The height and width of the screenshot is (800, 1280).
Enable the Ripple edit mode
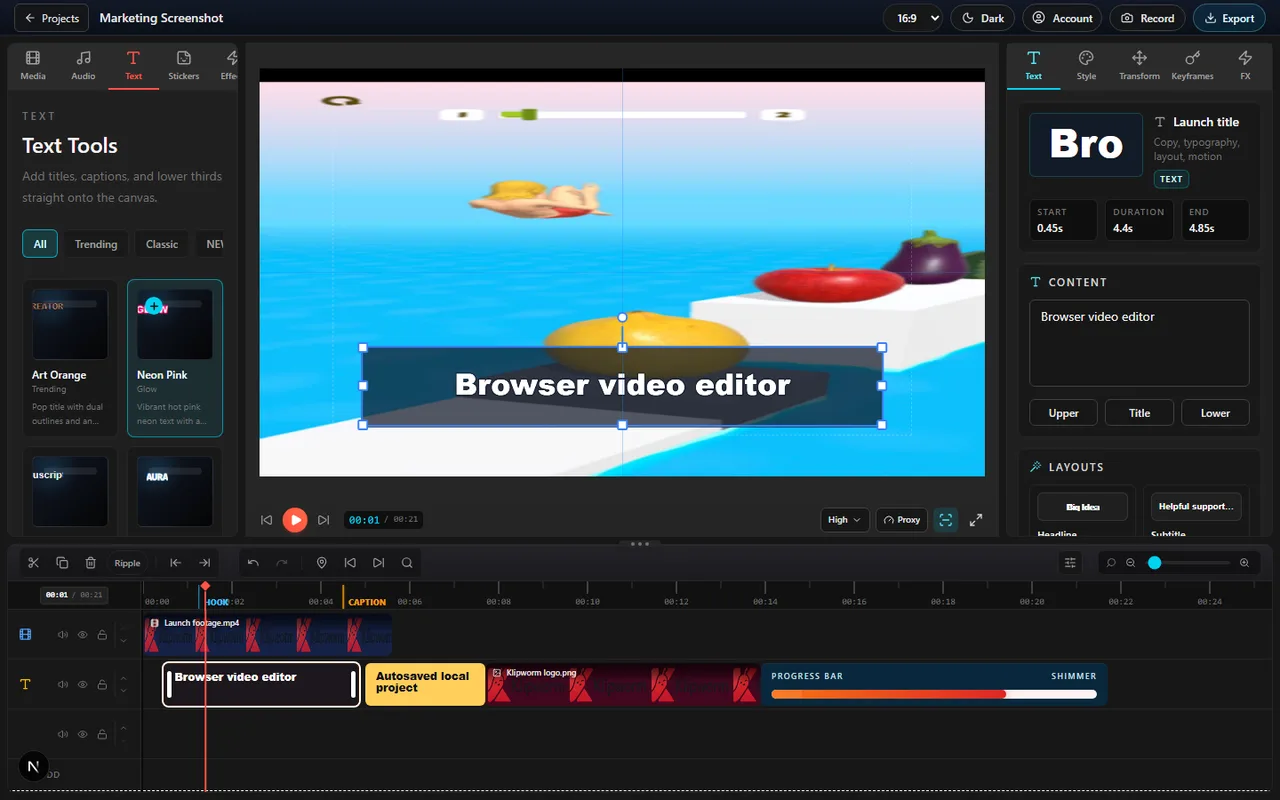[x=128, y=563]
